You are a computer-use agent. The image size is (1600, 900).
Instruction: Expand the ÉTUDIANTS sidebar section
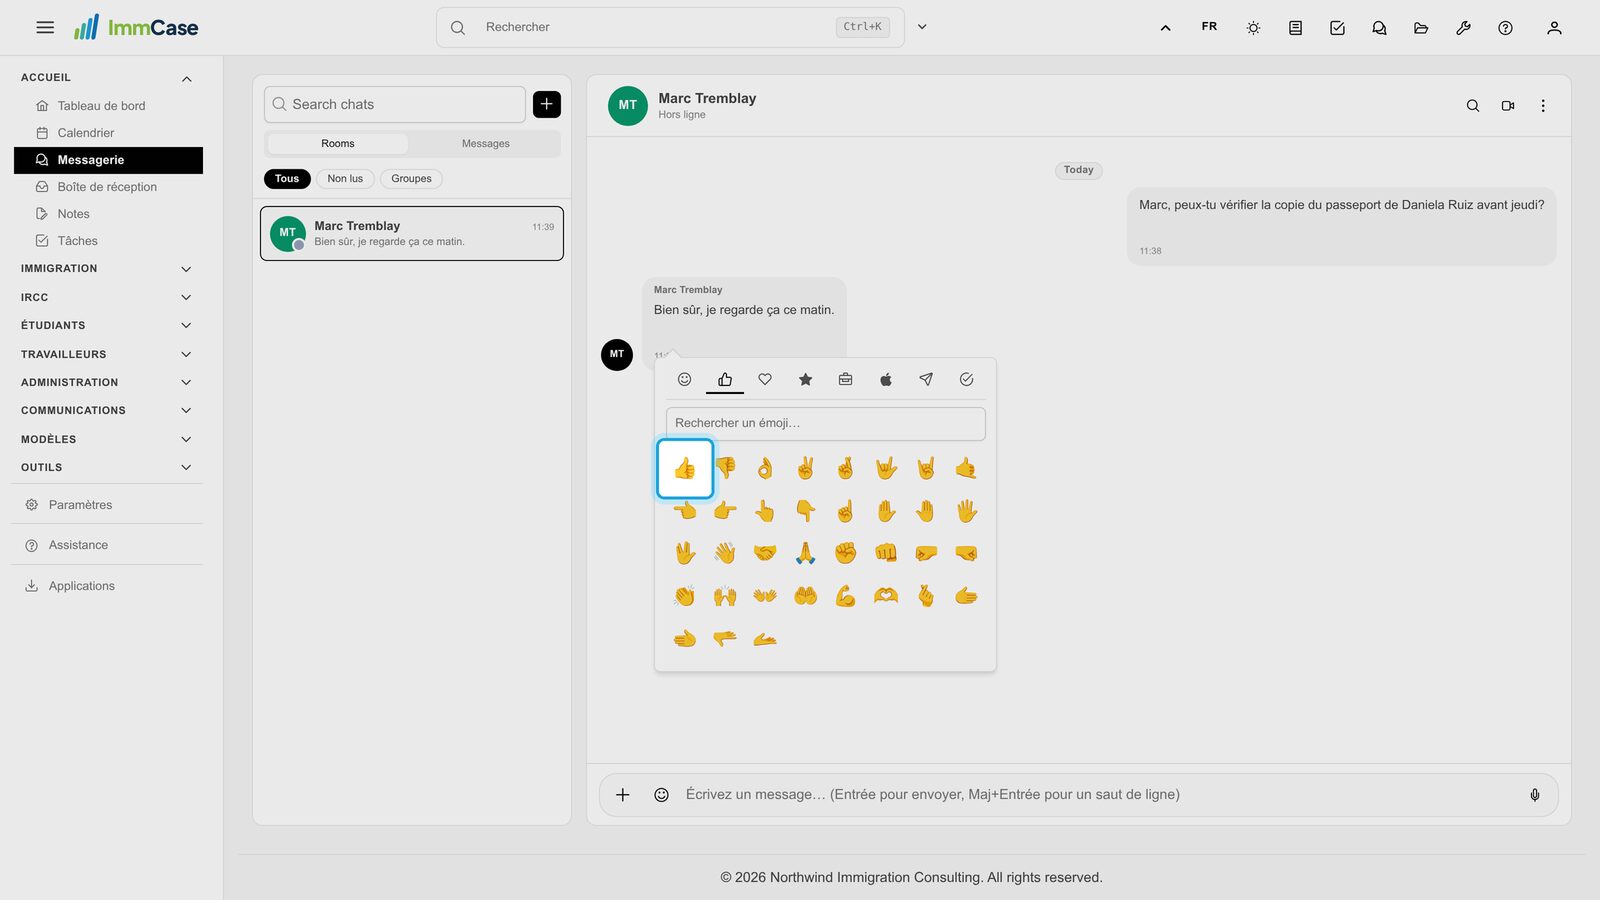tap(106, 326)
